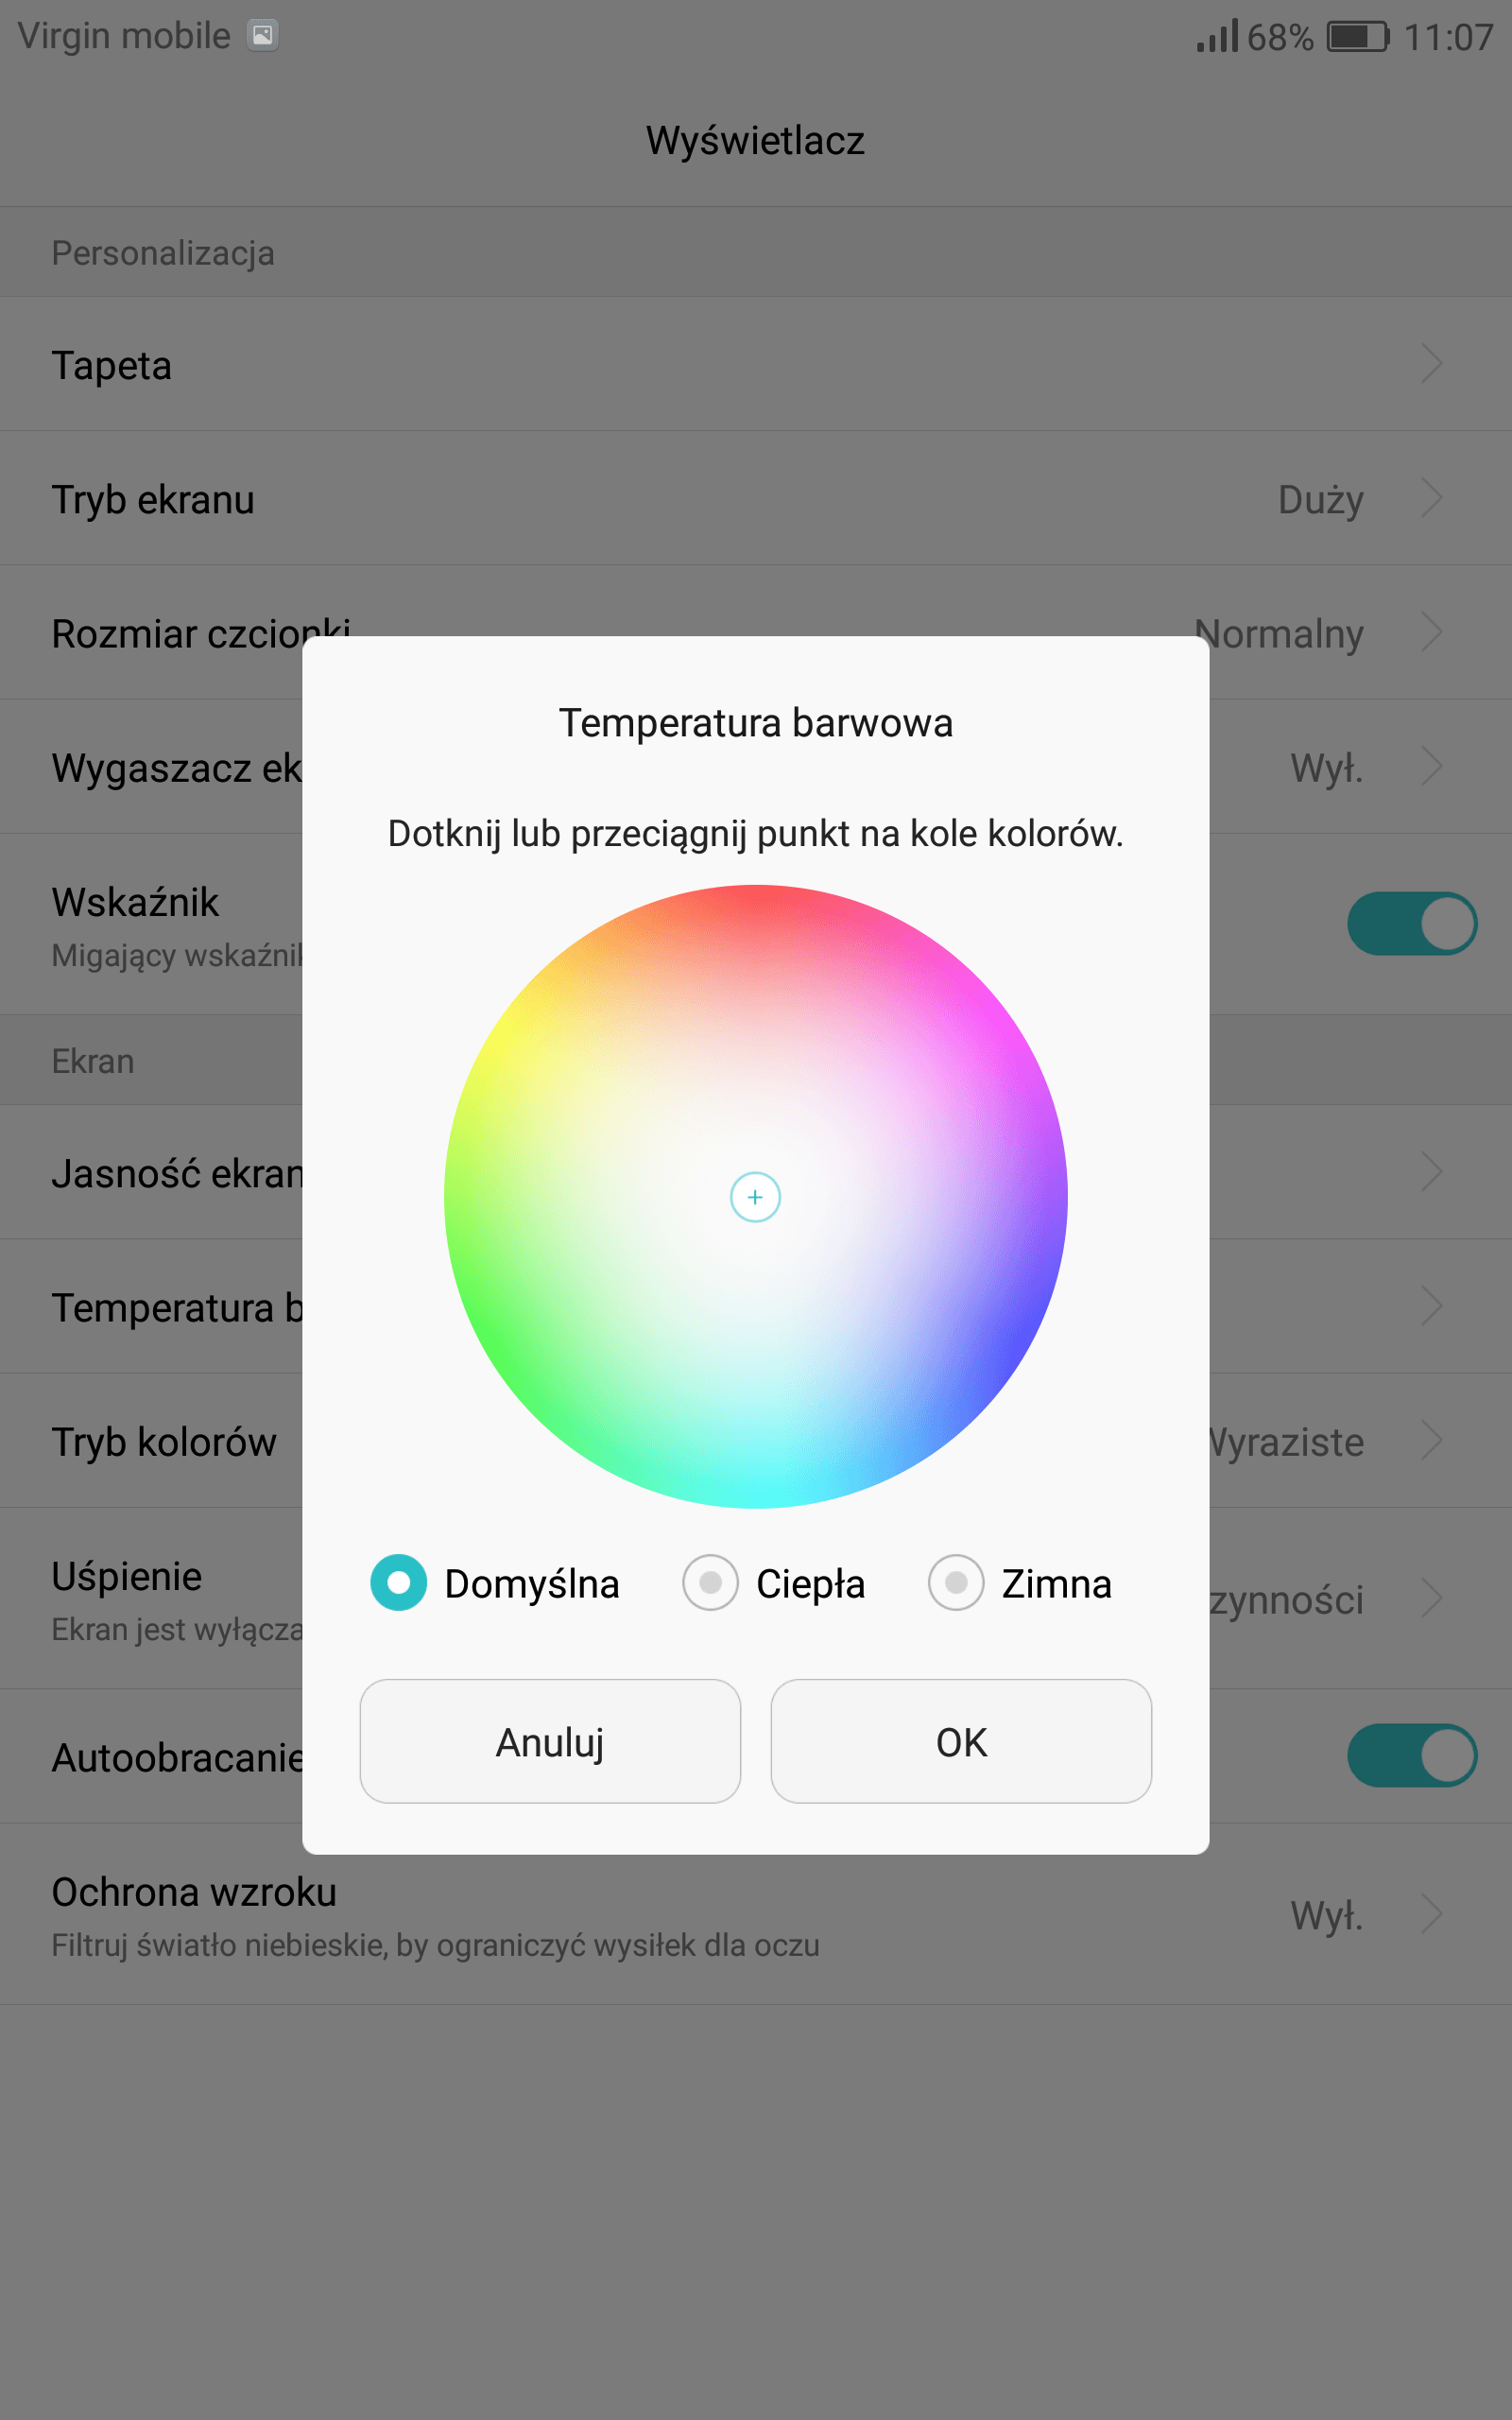Viewport: 1512px width, 2420px height.
Task: Tap the battery icon in the status bar
Action: 1358,37
